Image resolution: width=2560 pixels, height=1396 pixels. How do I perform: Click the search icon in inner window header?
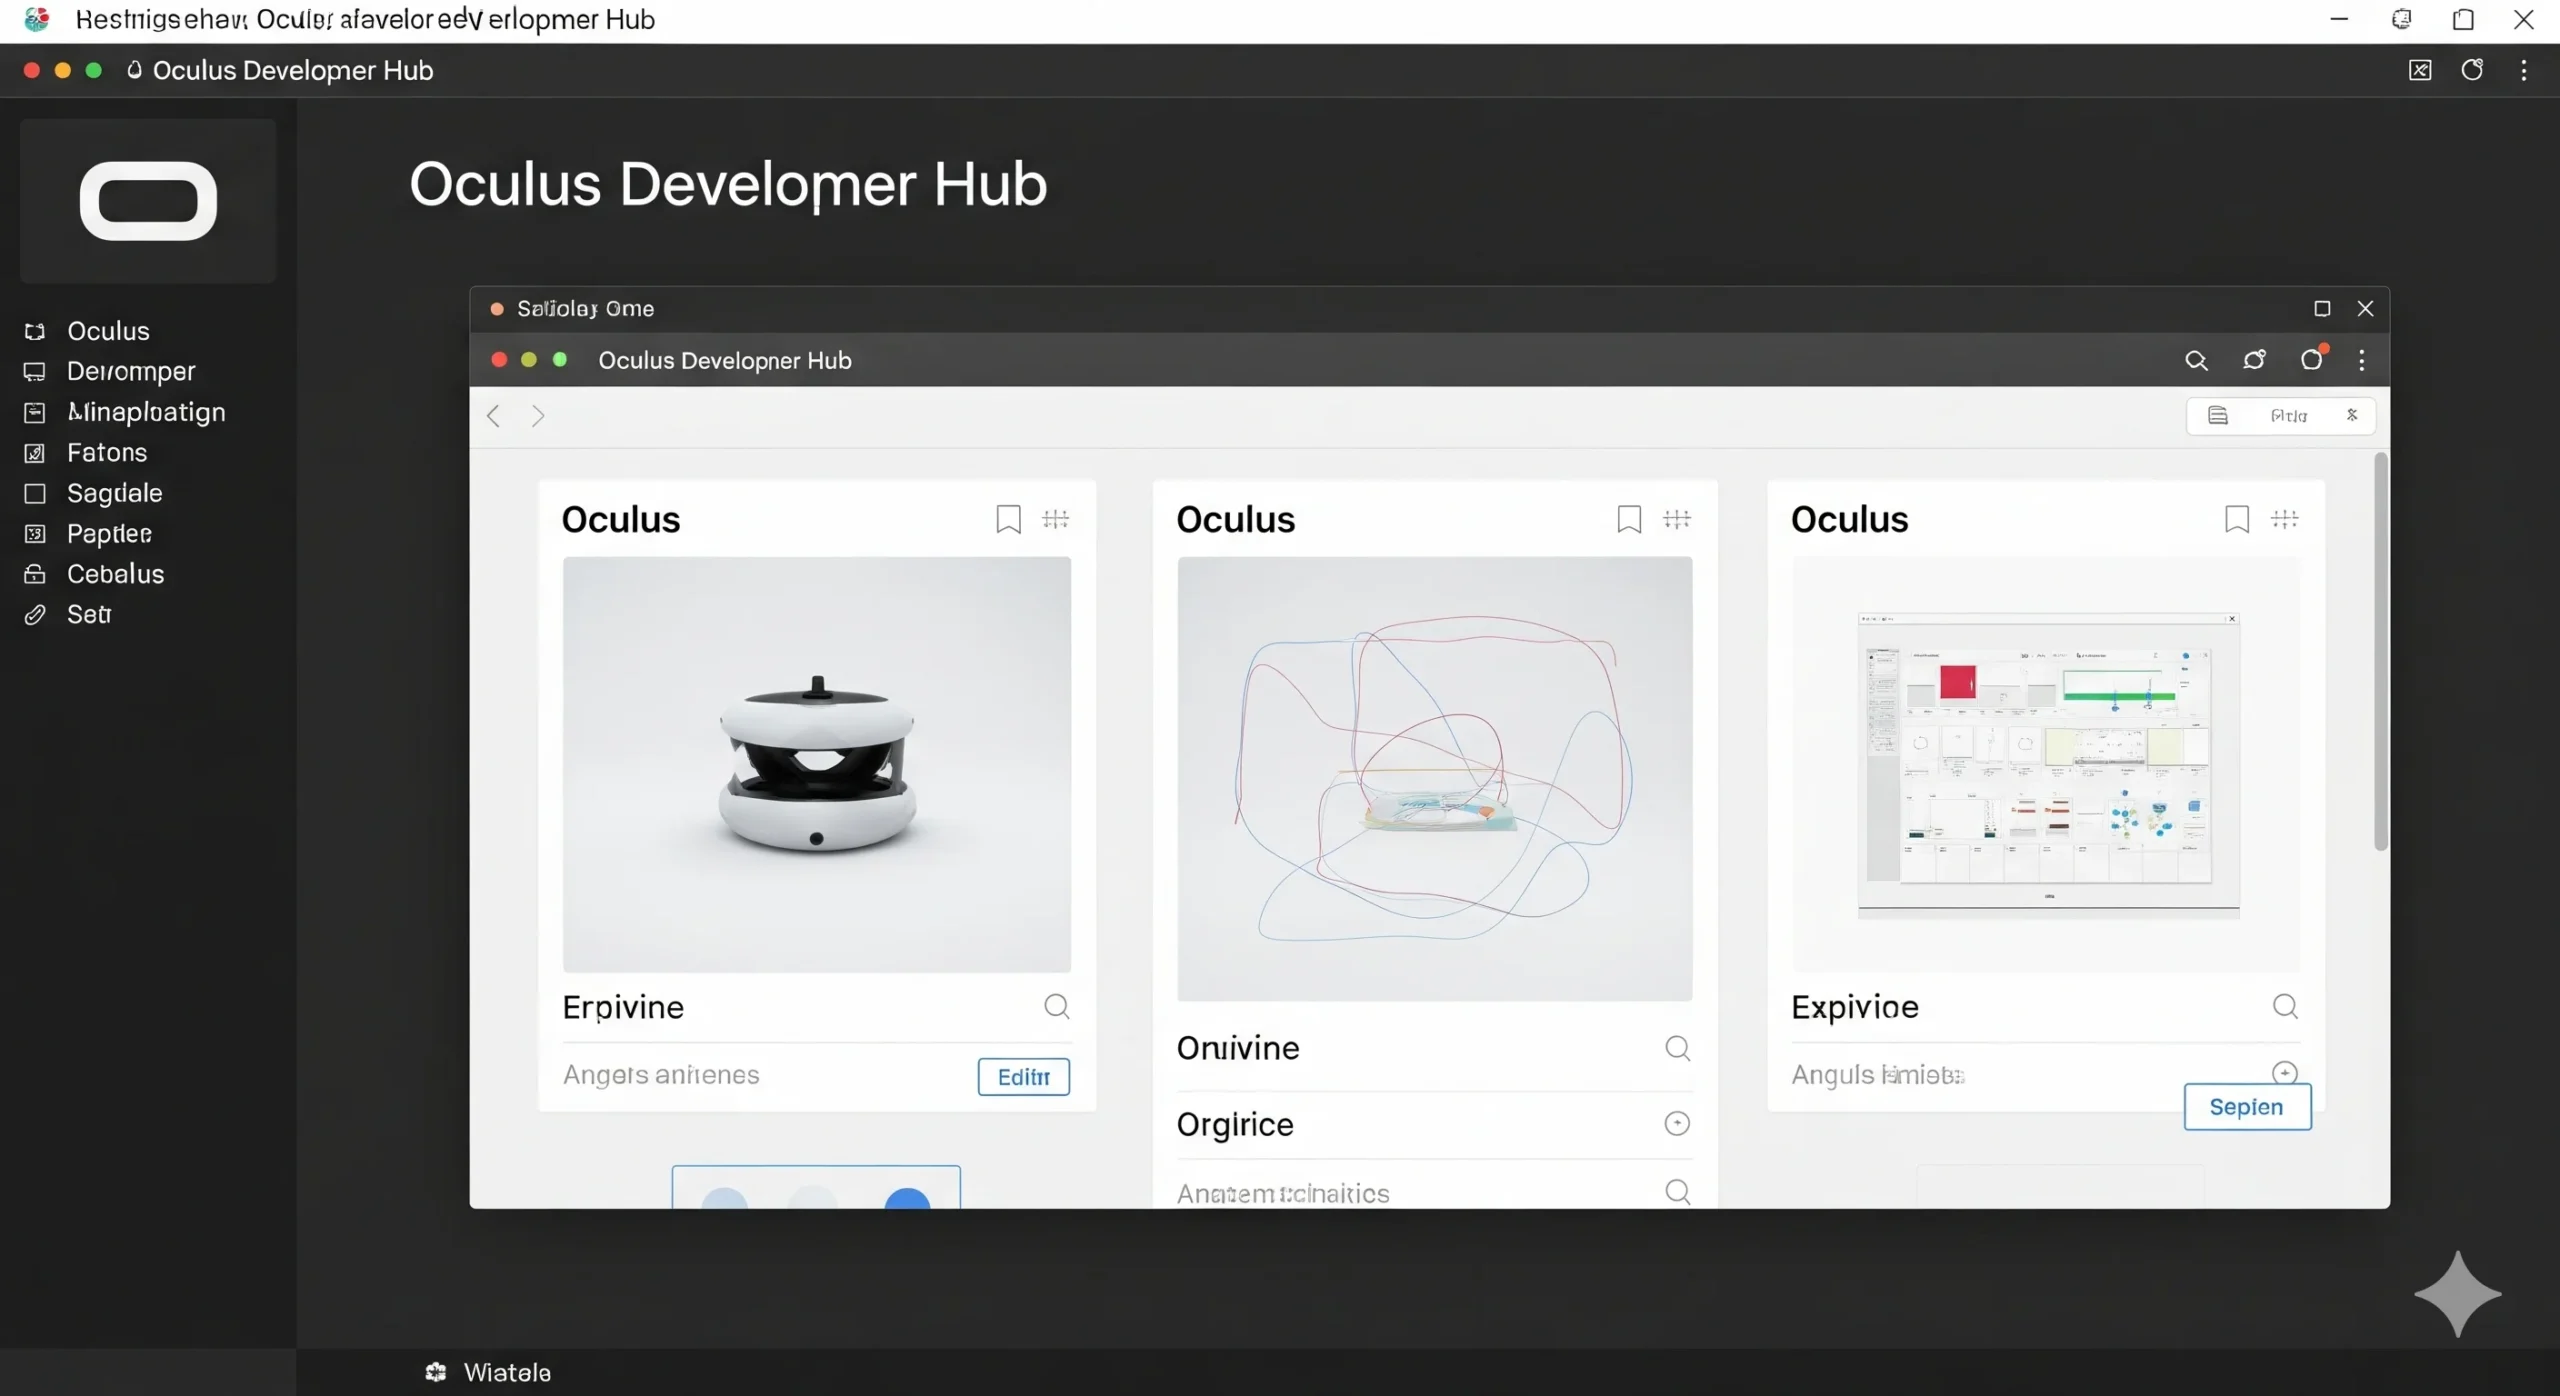point(2196,361)
